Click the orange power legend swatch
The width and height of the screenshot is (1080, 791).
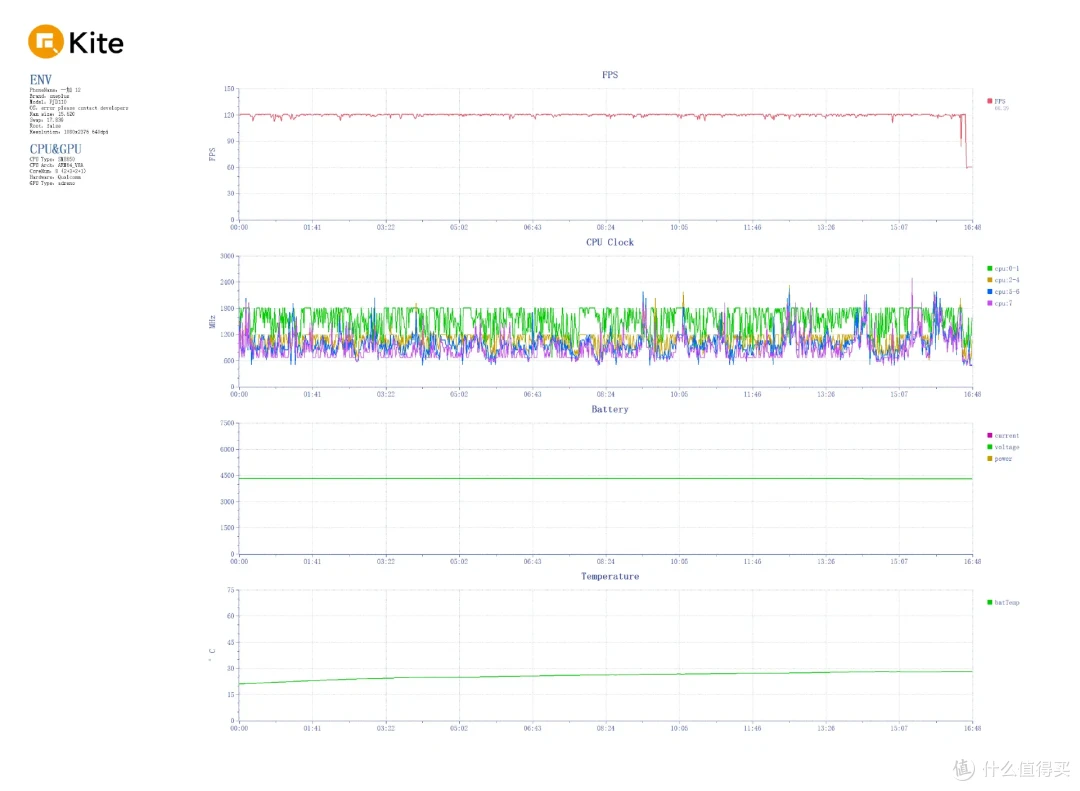pyautogui.click(x=990, y=458)
